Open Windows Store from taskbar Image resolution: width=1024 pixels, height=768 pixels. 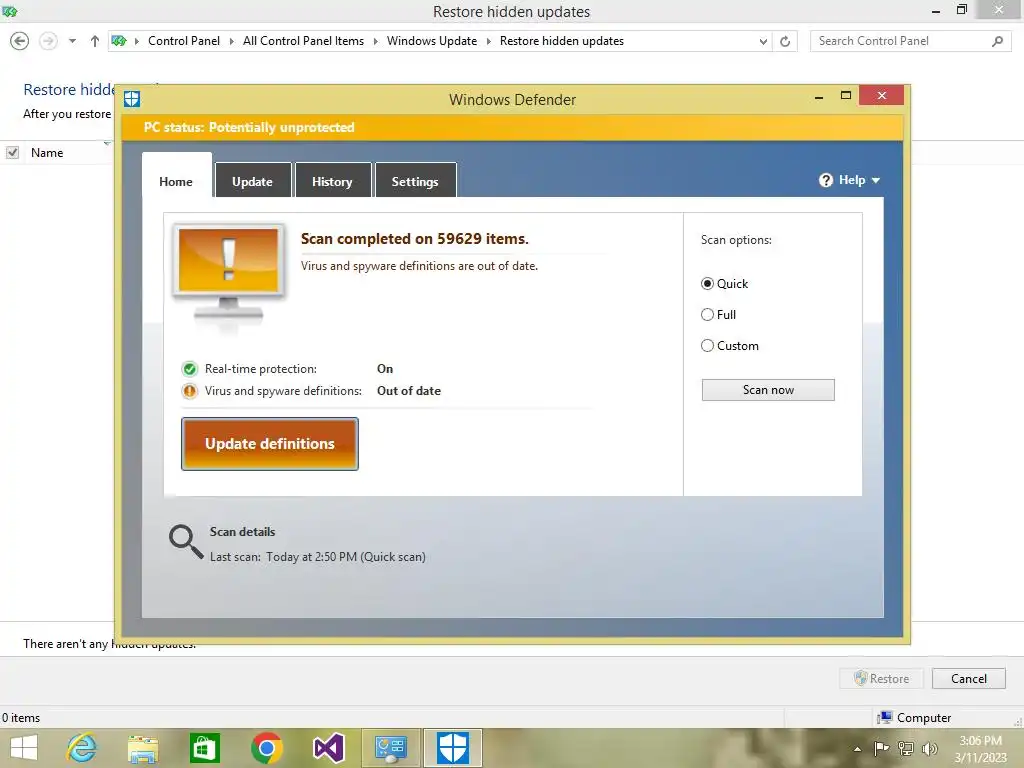(204, 748)
